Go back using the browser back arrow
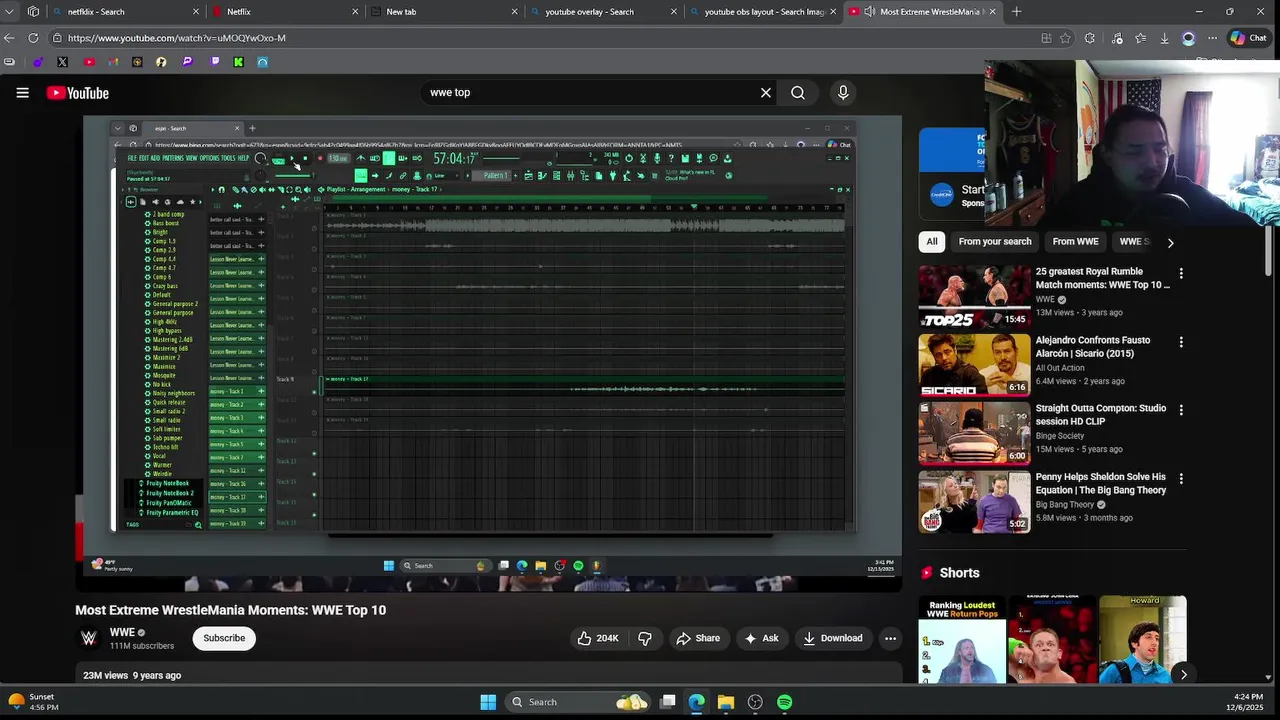Image resolution: width=1280 pixels, height=720 pixels. click(x=9, y=38)
